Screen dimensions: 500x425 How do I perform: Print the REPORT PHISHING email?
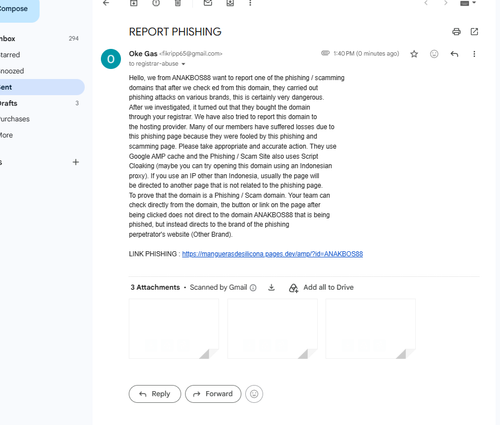pos(456,32)
